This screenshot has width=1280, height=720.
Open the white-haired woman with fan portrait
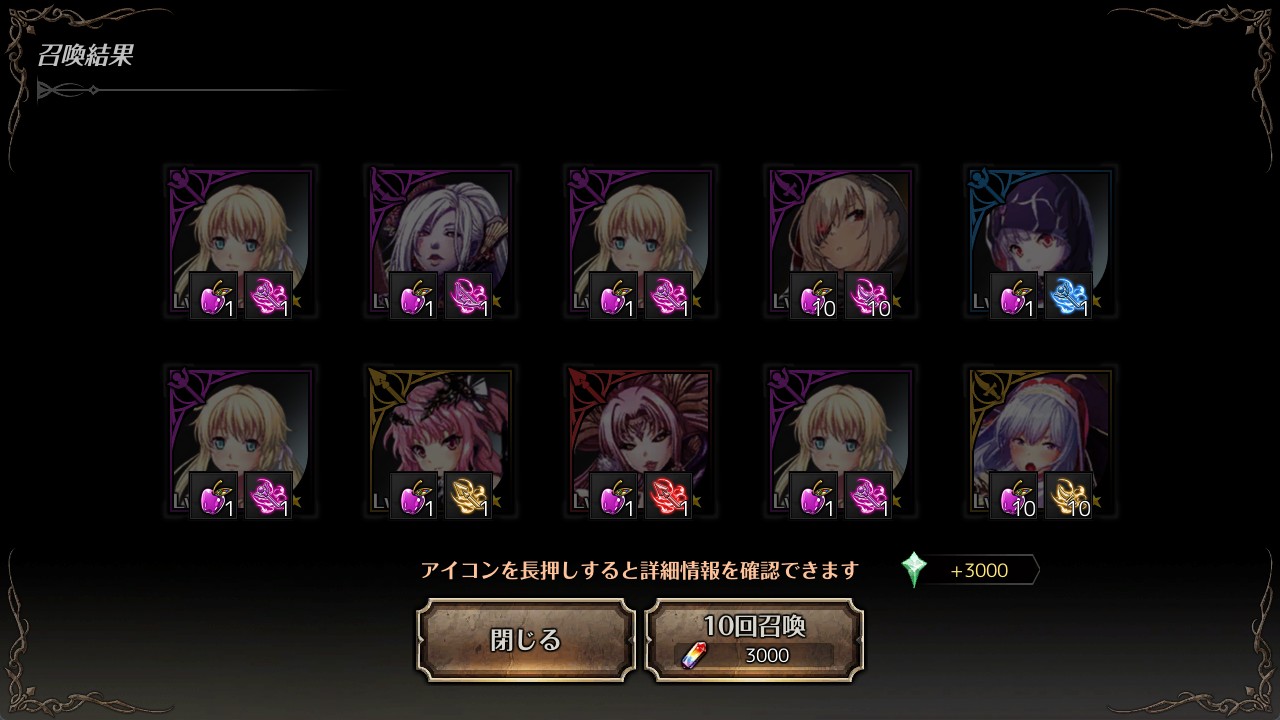440,242
